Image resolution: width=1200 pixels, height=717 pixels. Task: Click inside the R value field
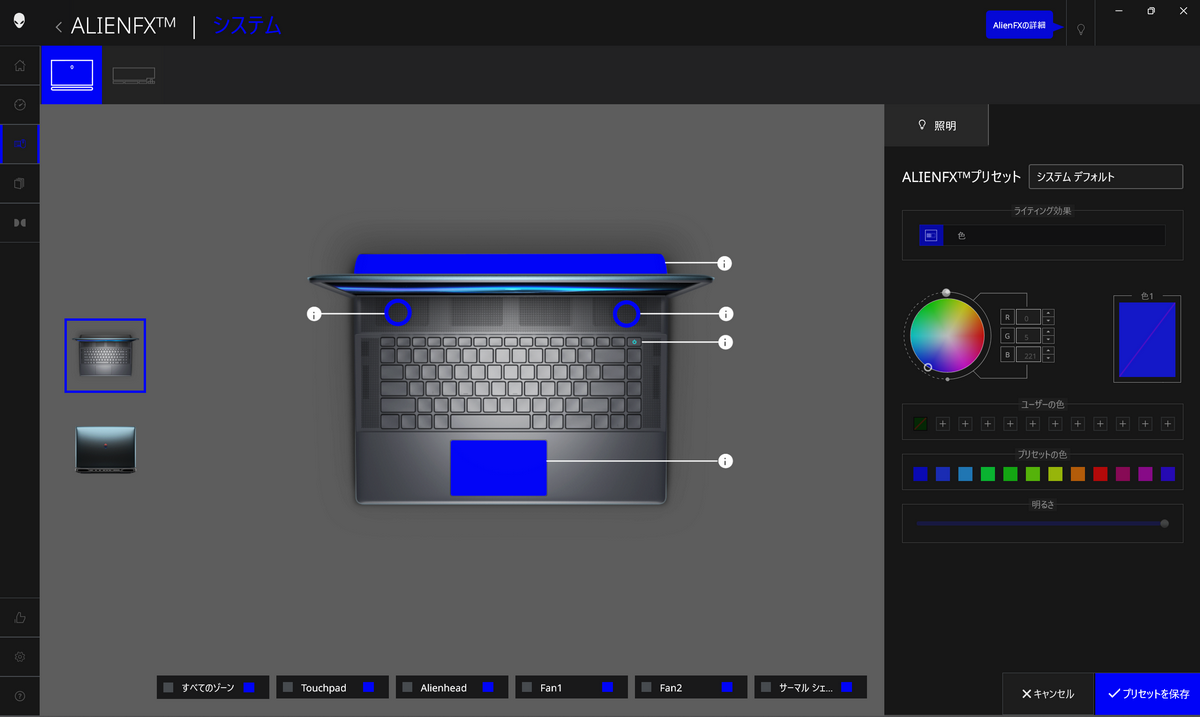click(x=1028, y=317)
